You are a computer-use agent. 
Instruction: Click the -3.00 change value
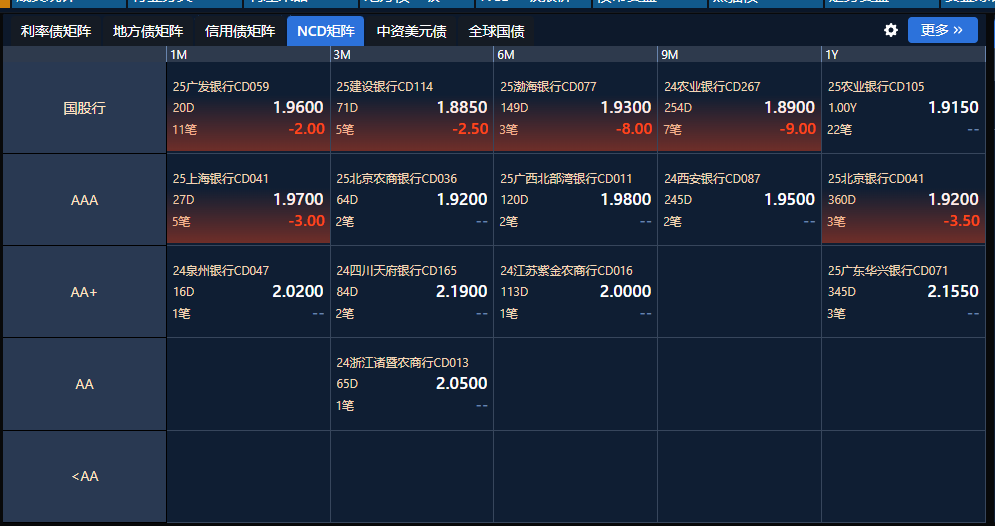[x=306, y=221]
